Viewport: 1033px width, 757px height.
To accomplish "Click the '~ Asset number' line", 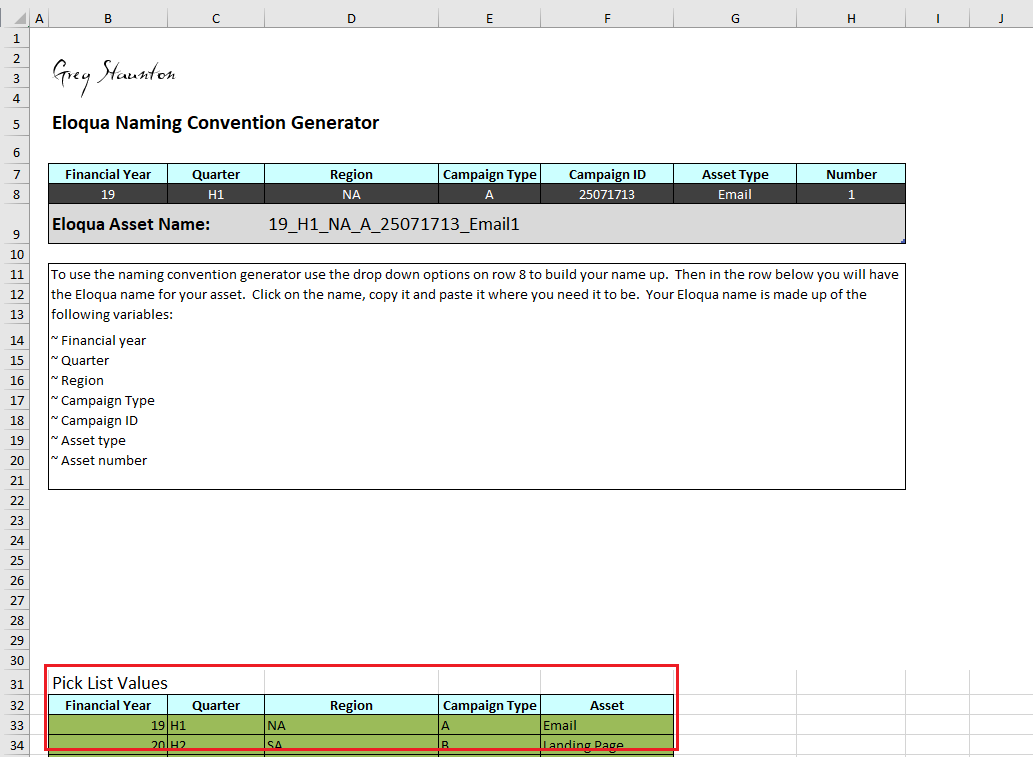I will tap(99, 461).
